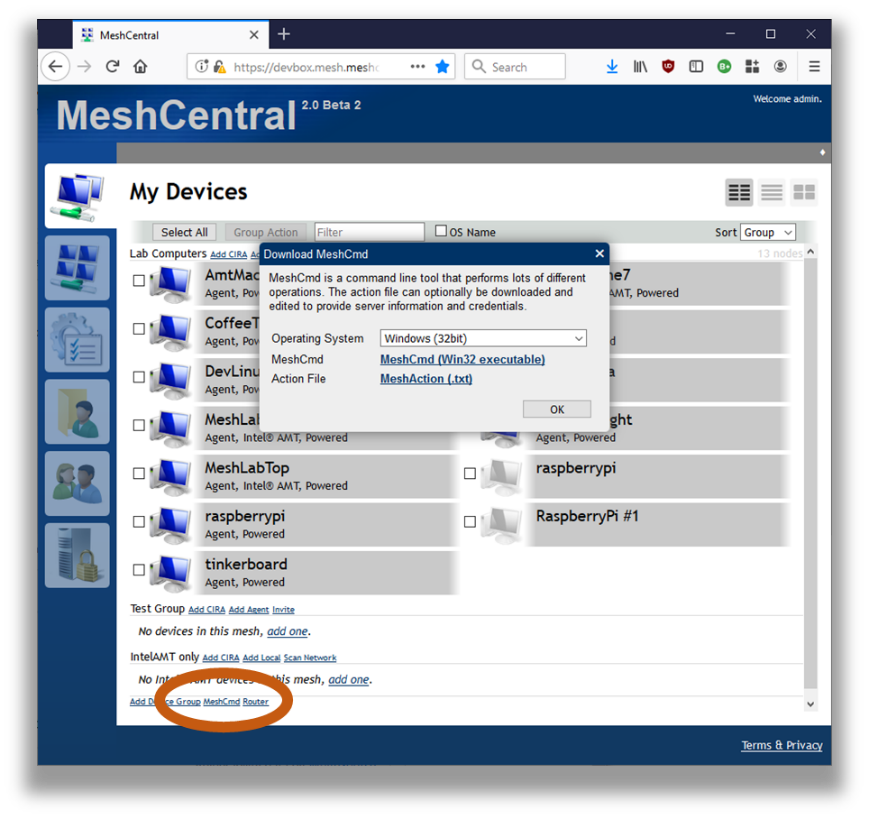Open the My Users sidebar icon
Viewport: 869px width, 819px height.
click(x=77, y=484)
